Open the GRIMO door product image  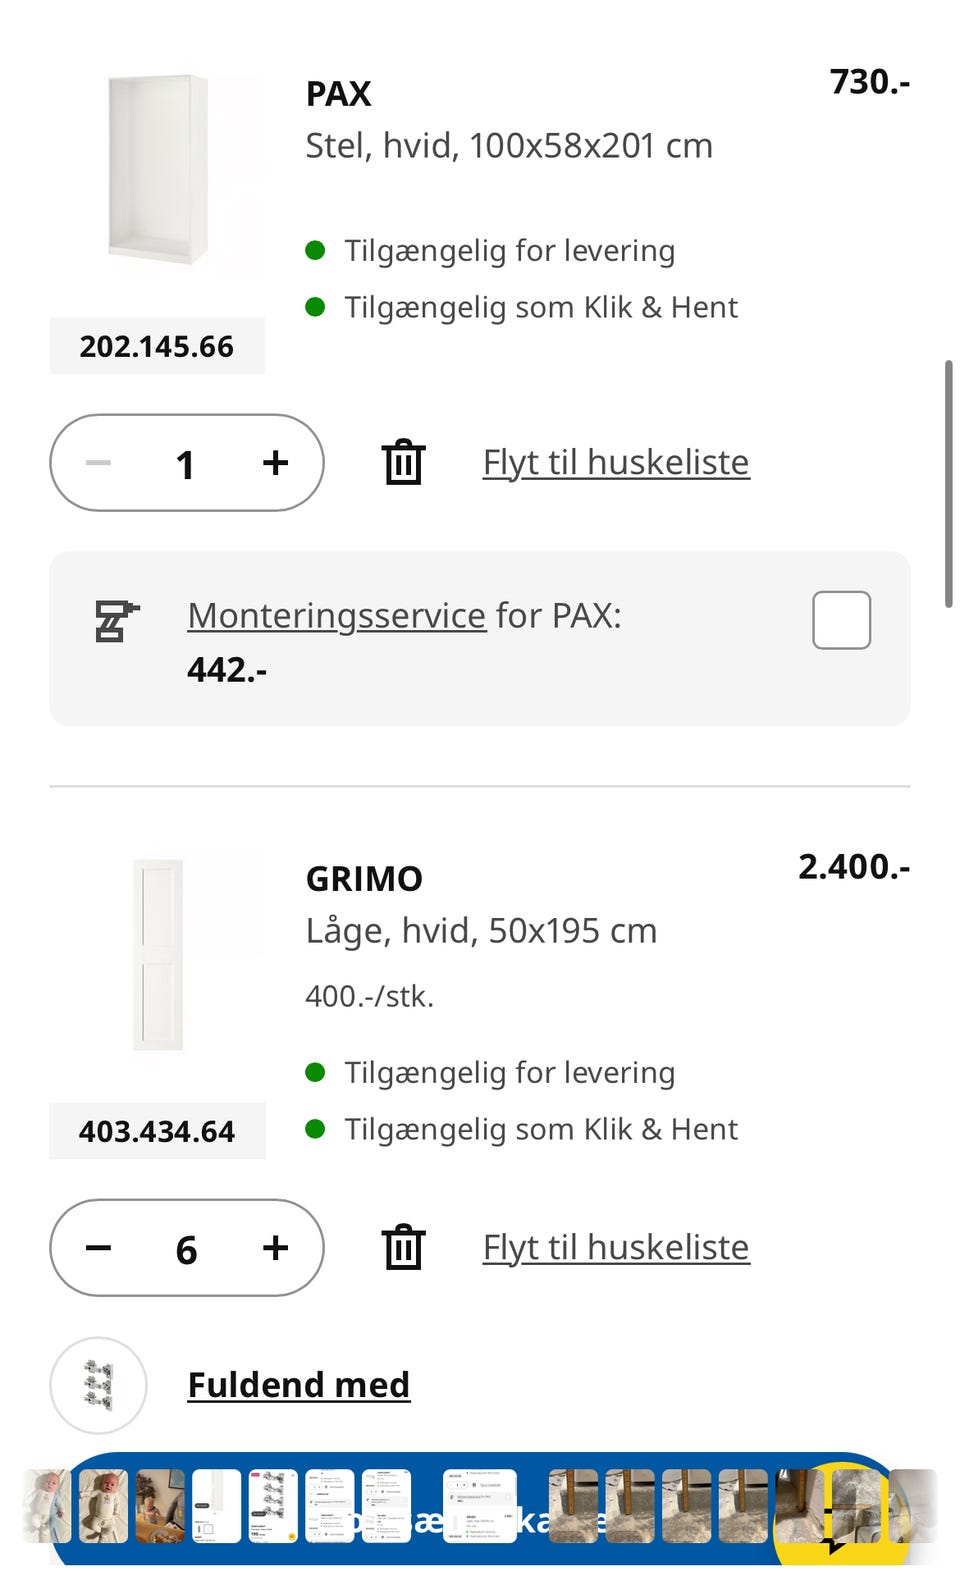pyautogui.click(x=158, y=955)
